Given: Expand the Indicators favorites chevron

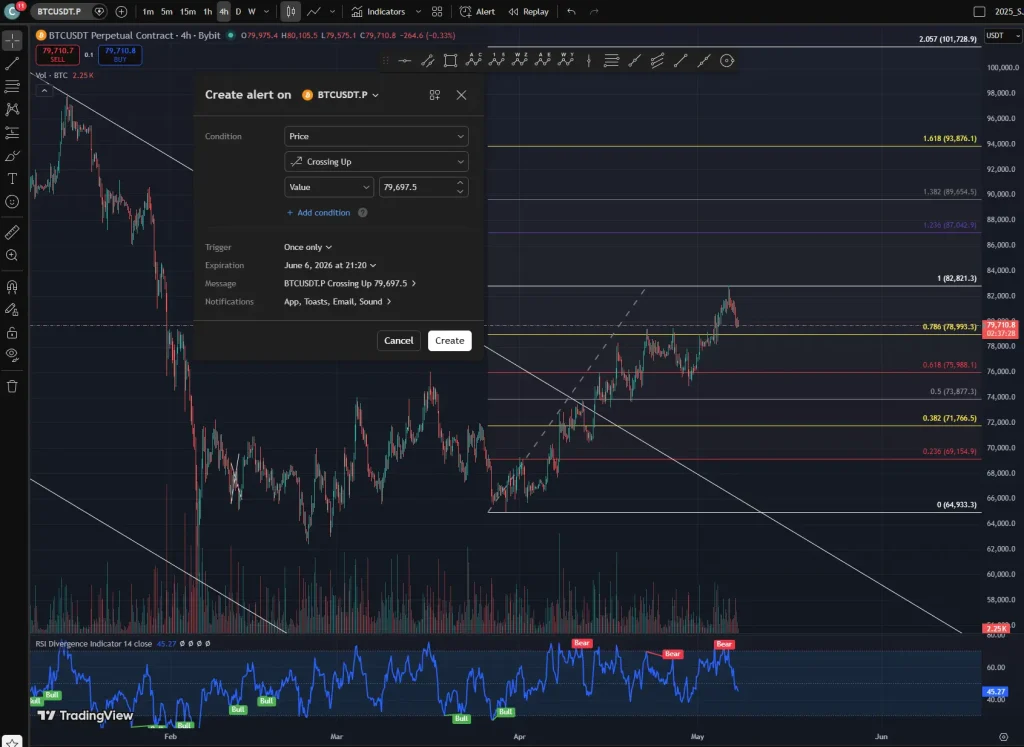Looking at the screenshot, I should 418,12.
